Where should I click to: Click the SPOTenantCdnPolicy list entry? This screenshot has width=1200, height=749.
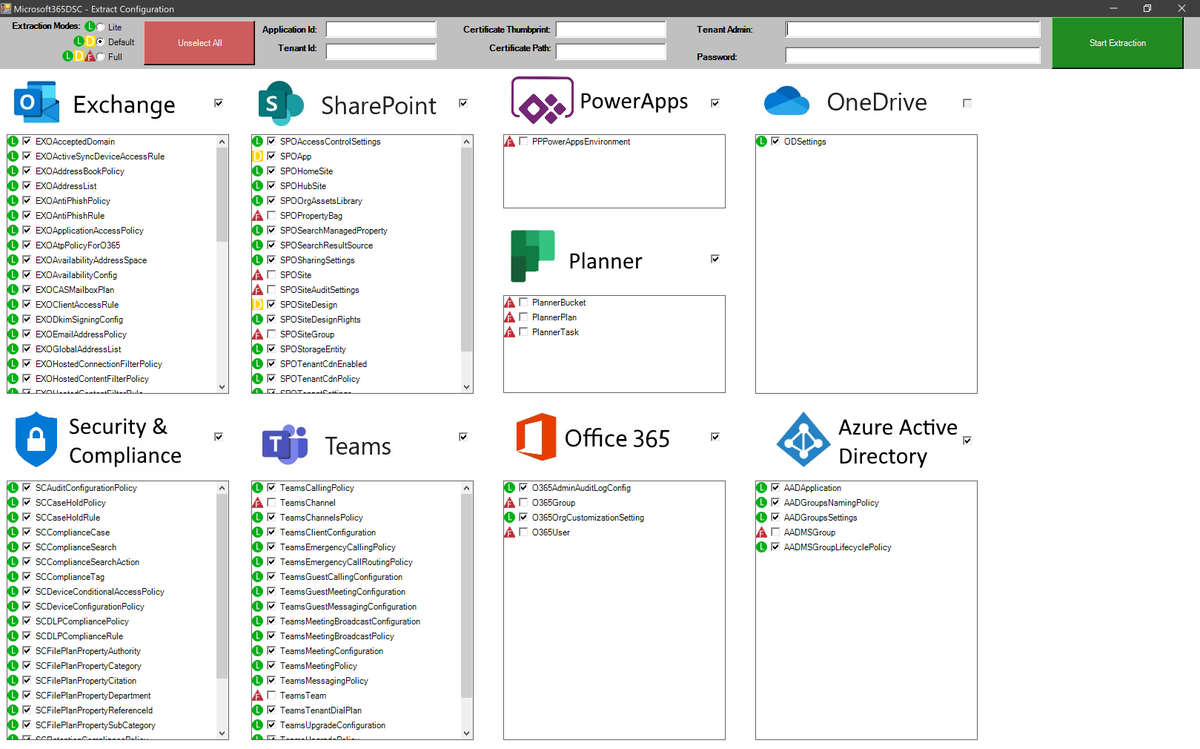[x=320, y=379]
